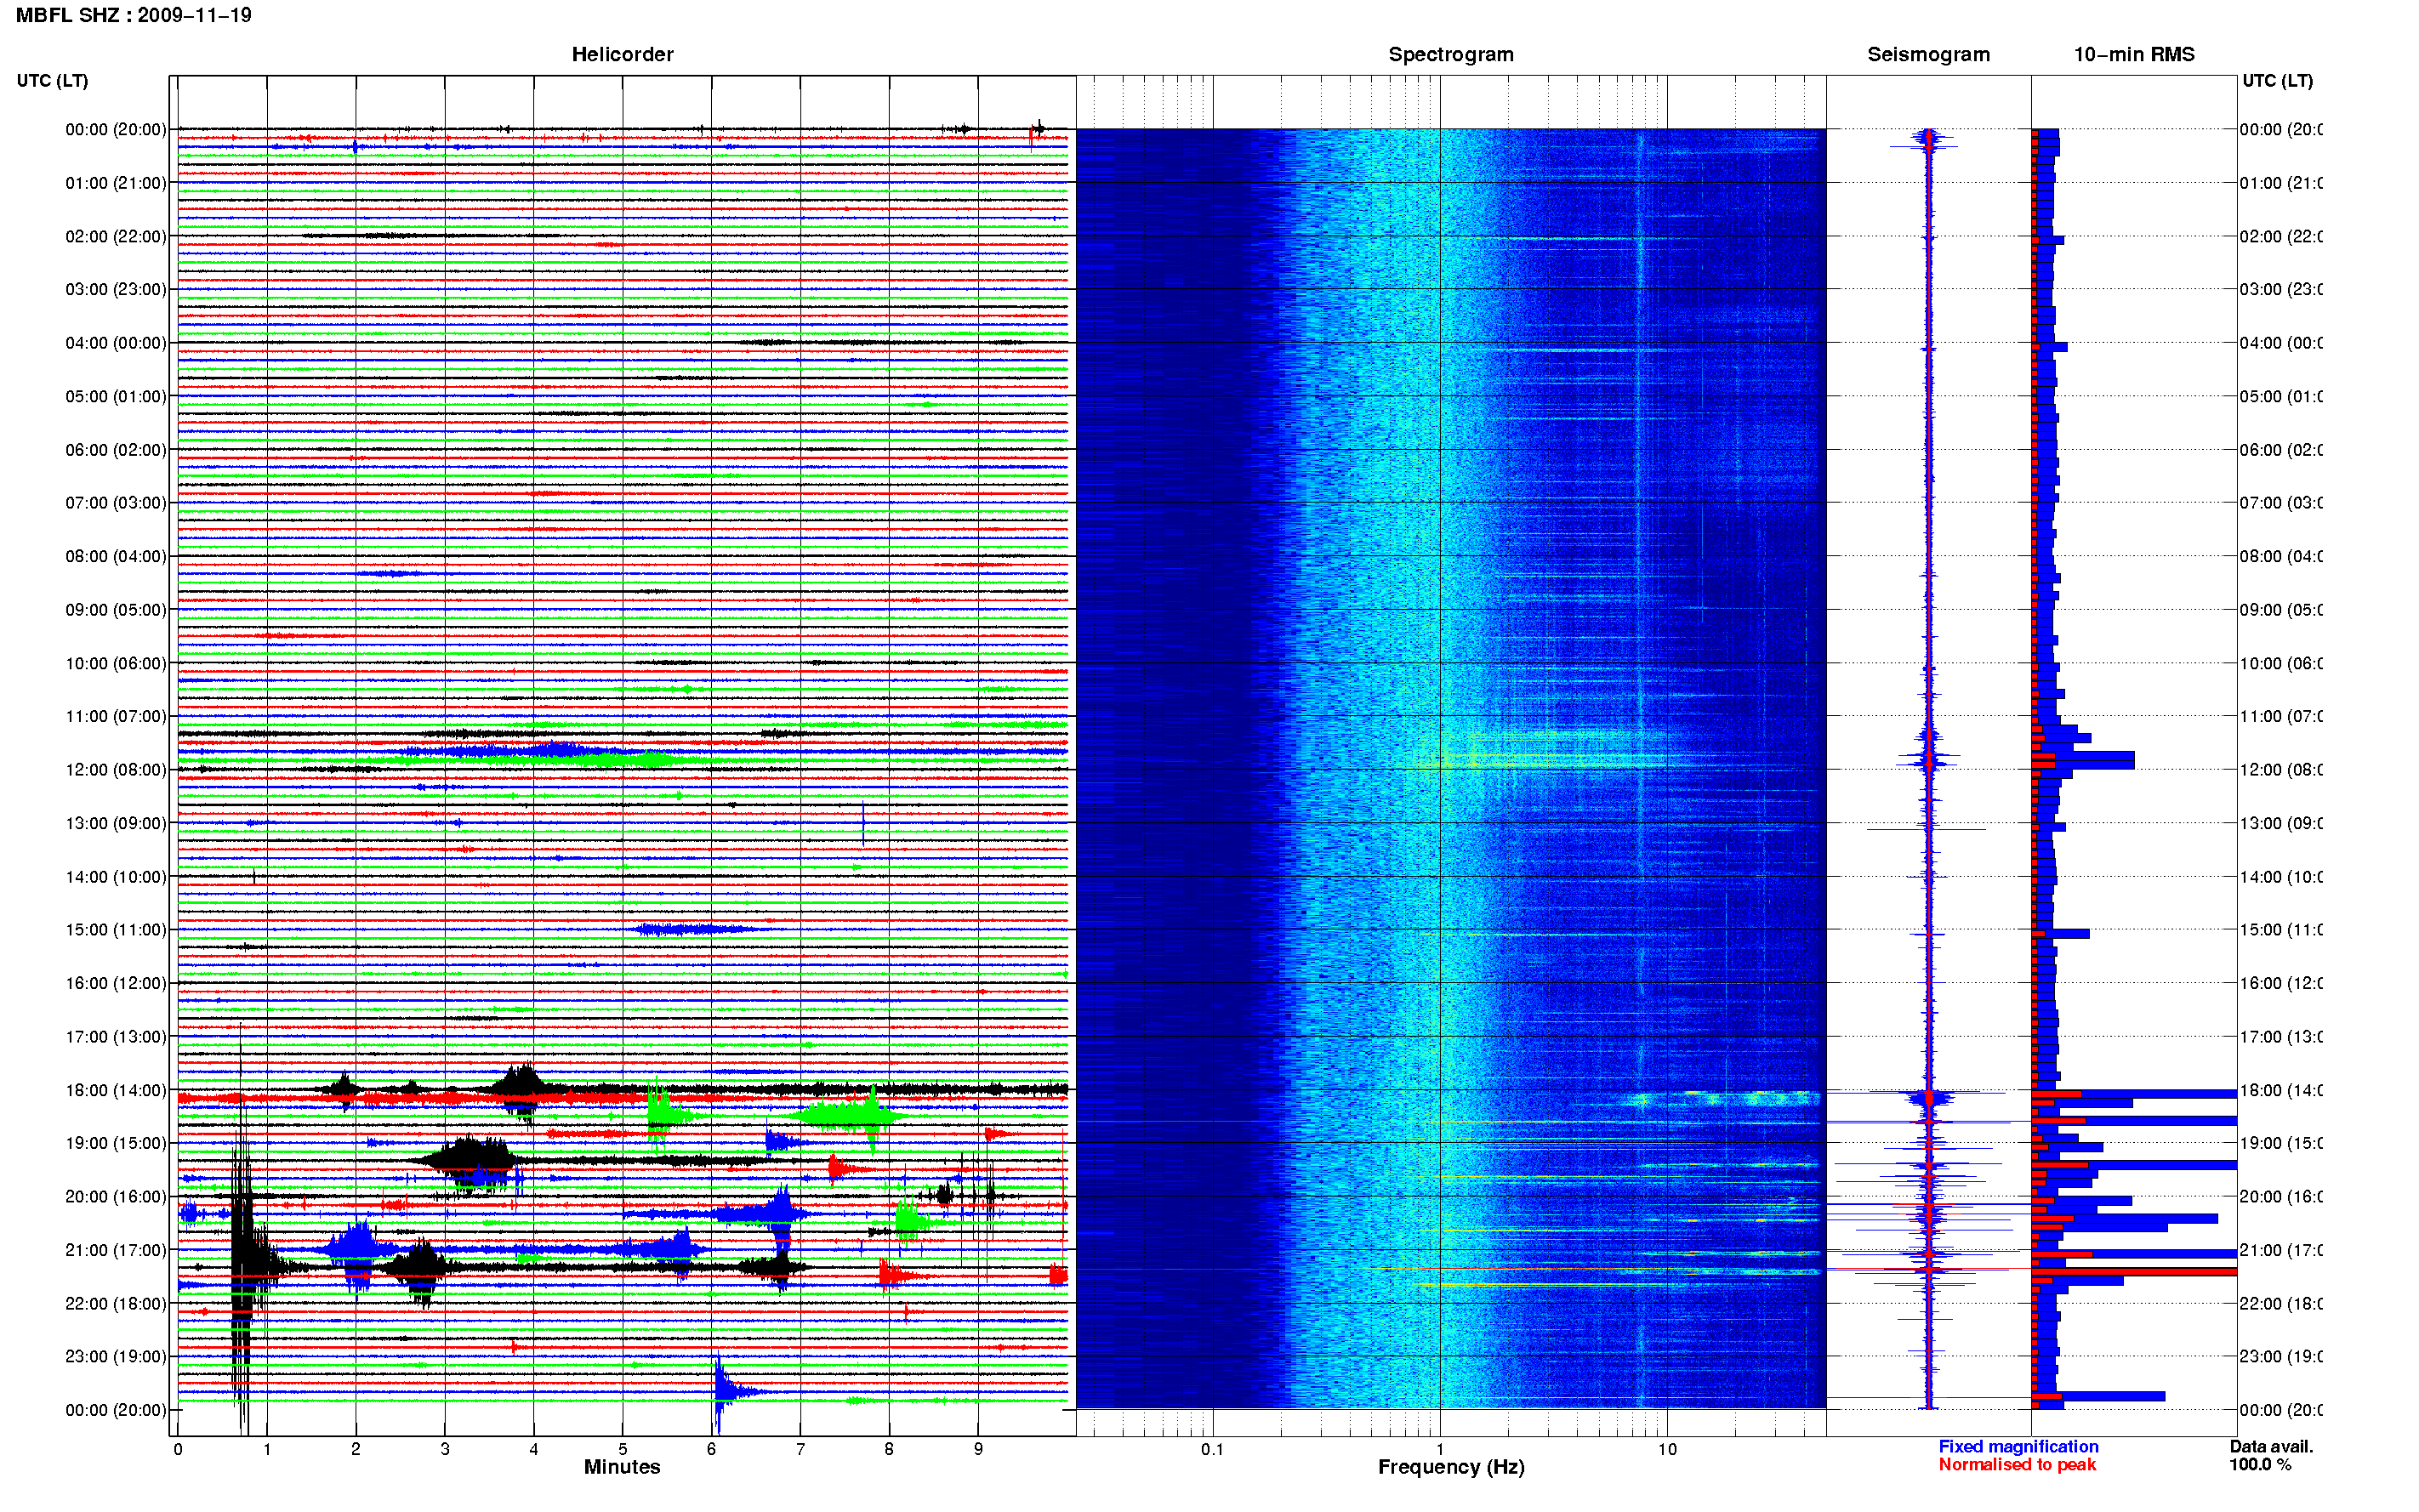Click the 'Fixed magnification' legend text
This screenshot has height=1512, width=2419.
point(2018,1446)
